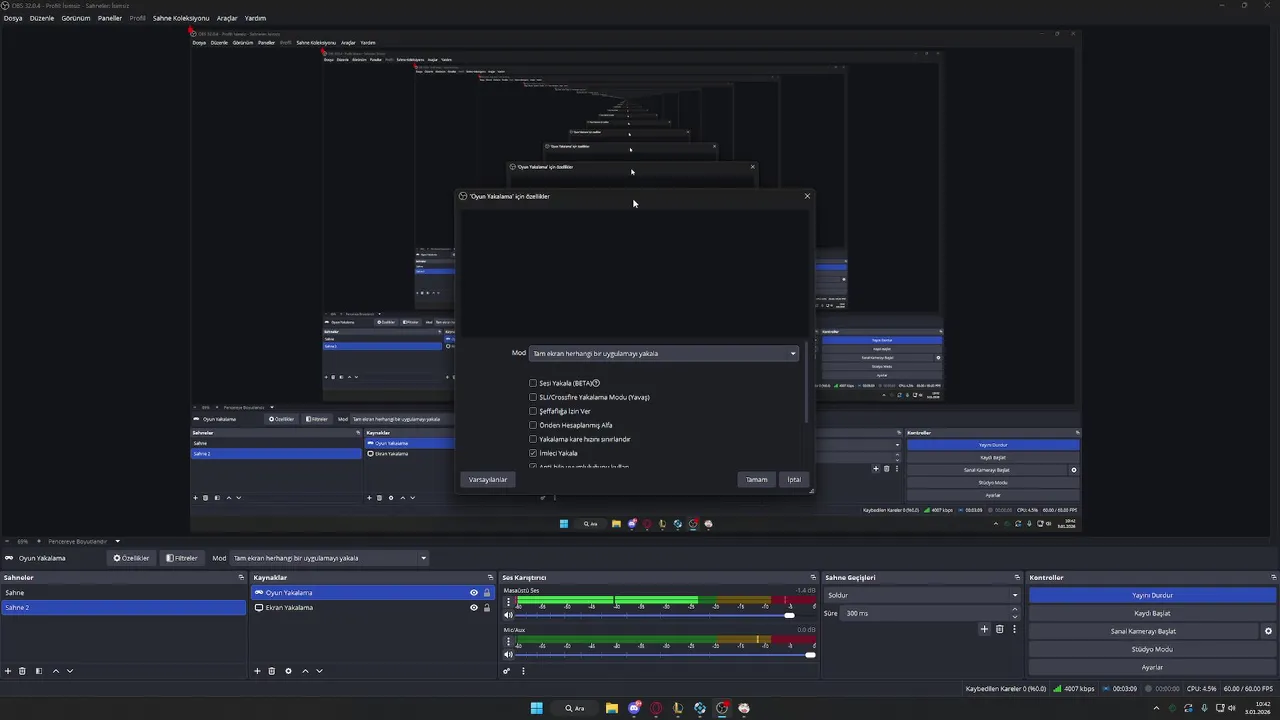
Task: Hide Ekran Yakalama source via eye icon
Action: (474, 608)
